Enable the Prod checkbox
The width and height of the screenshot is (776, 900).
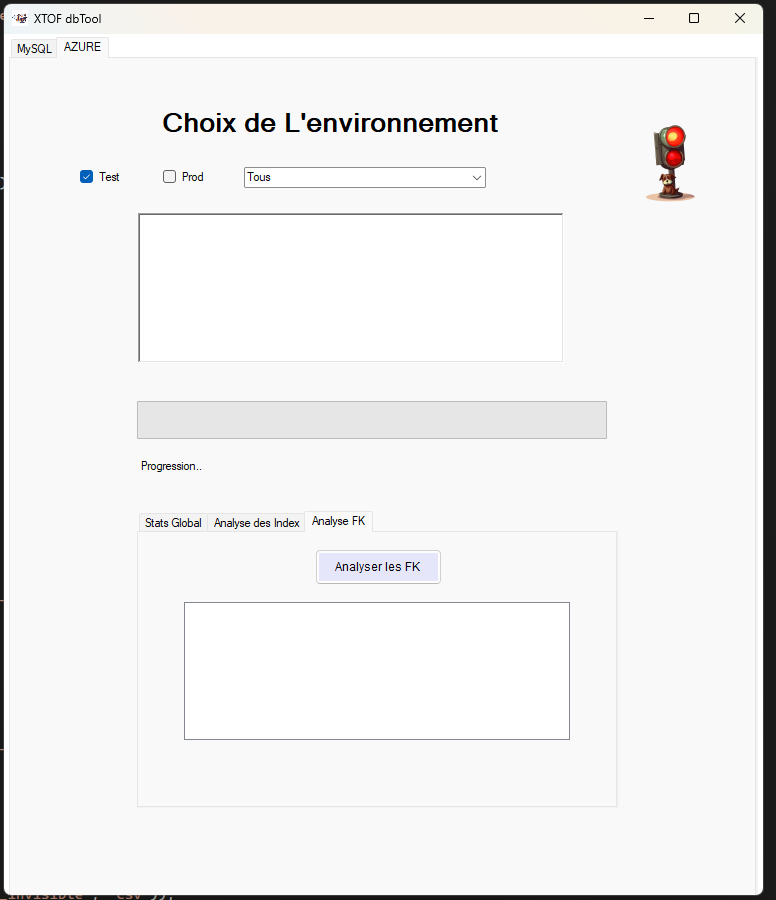[x=169, y=177]
